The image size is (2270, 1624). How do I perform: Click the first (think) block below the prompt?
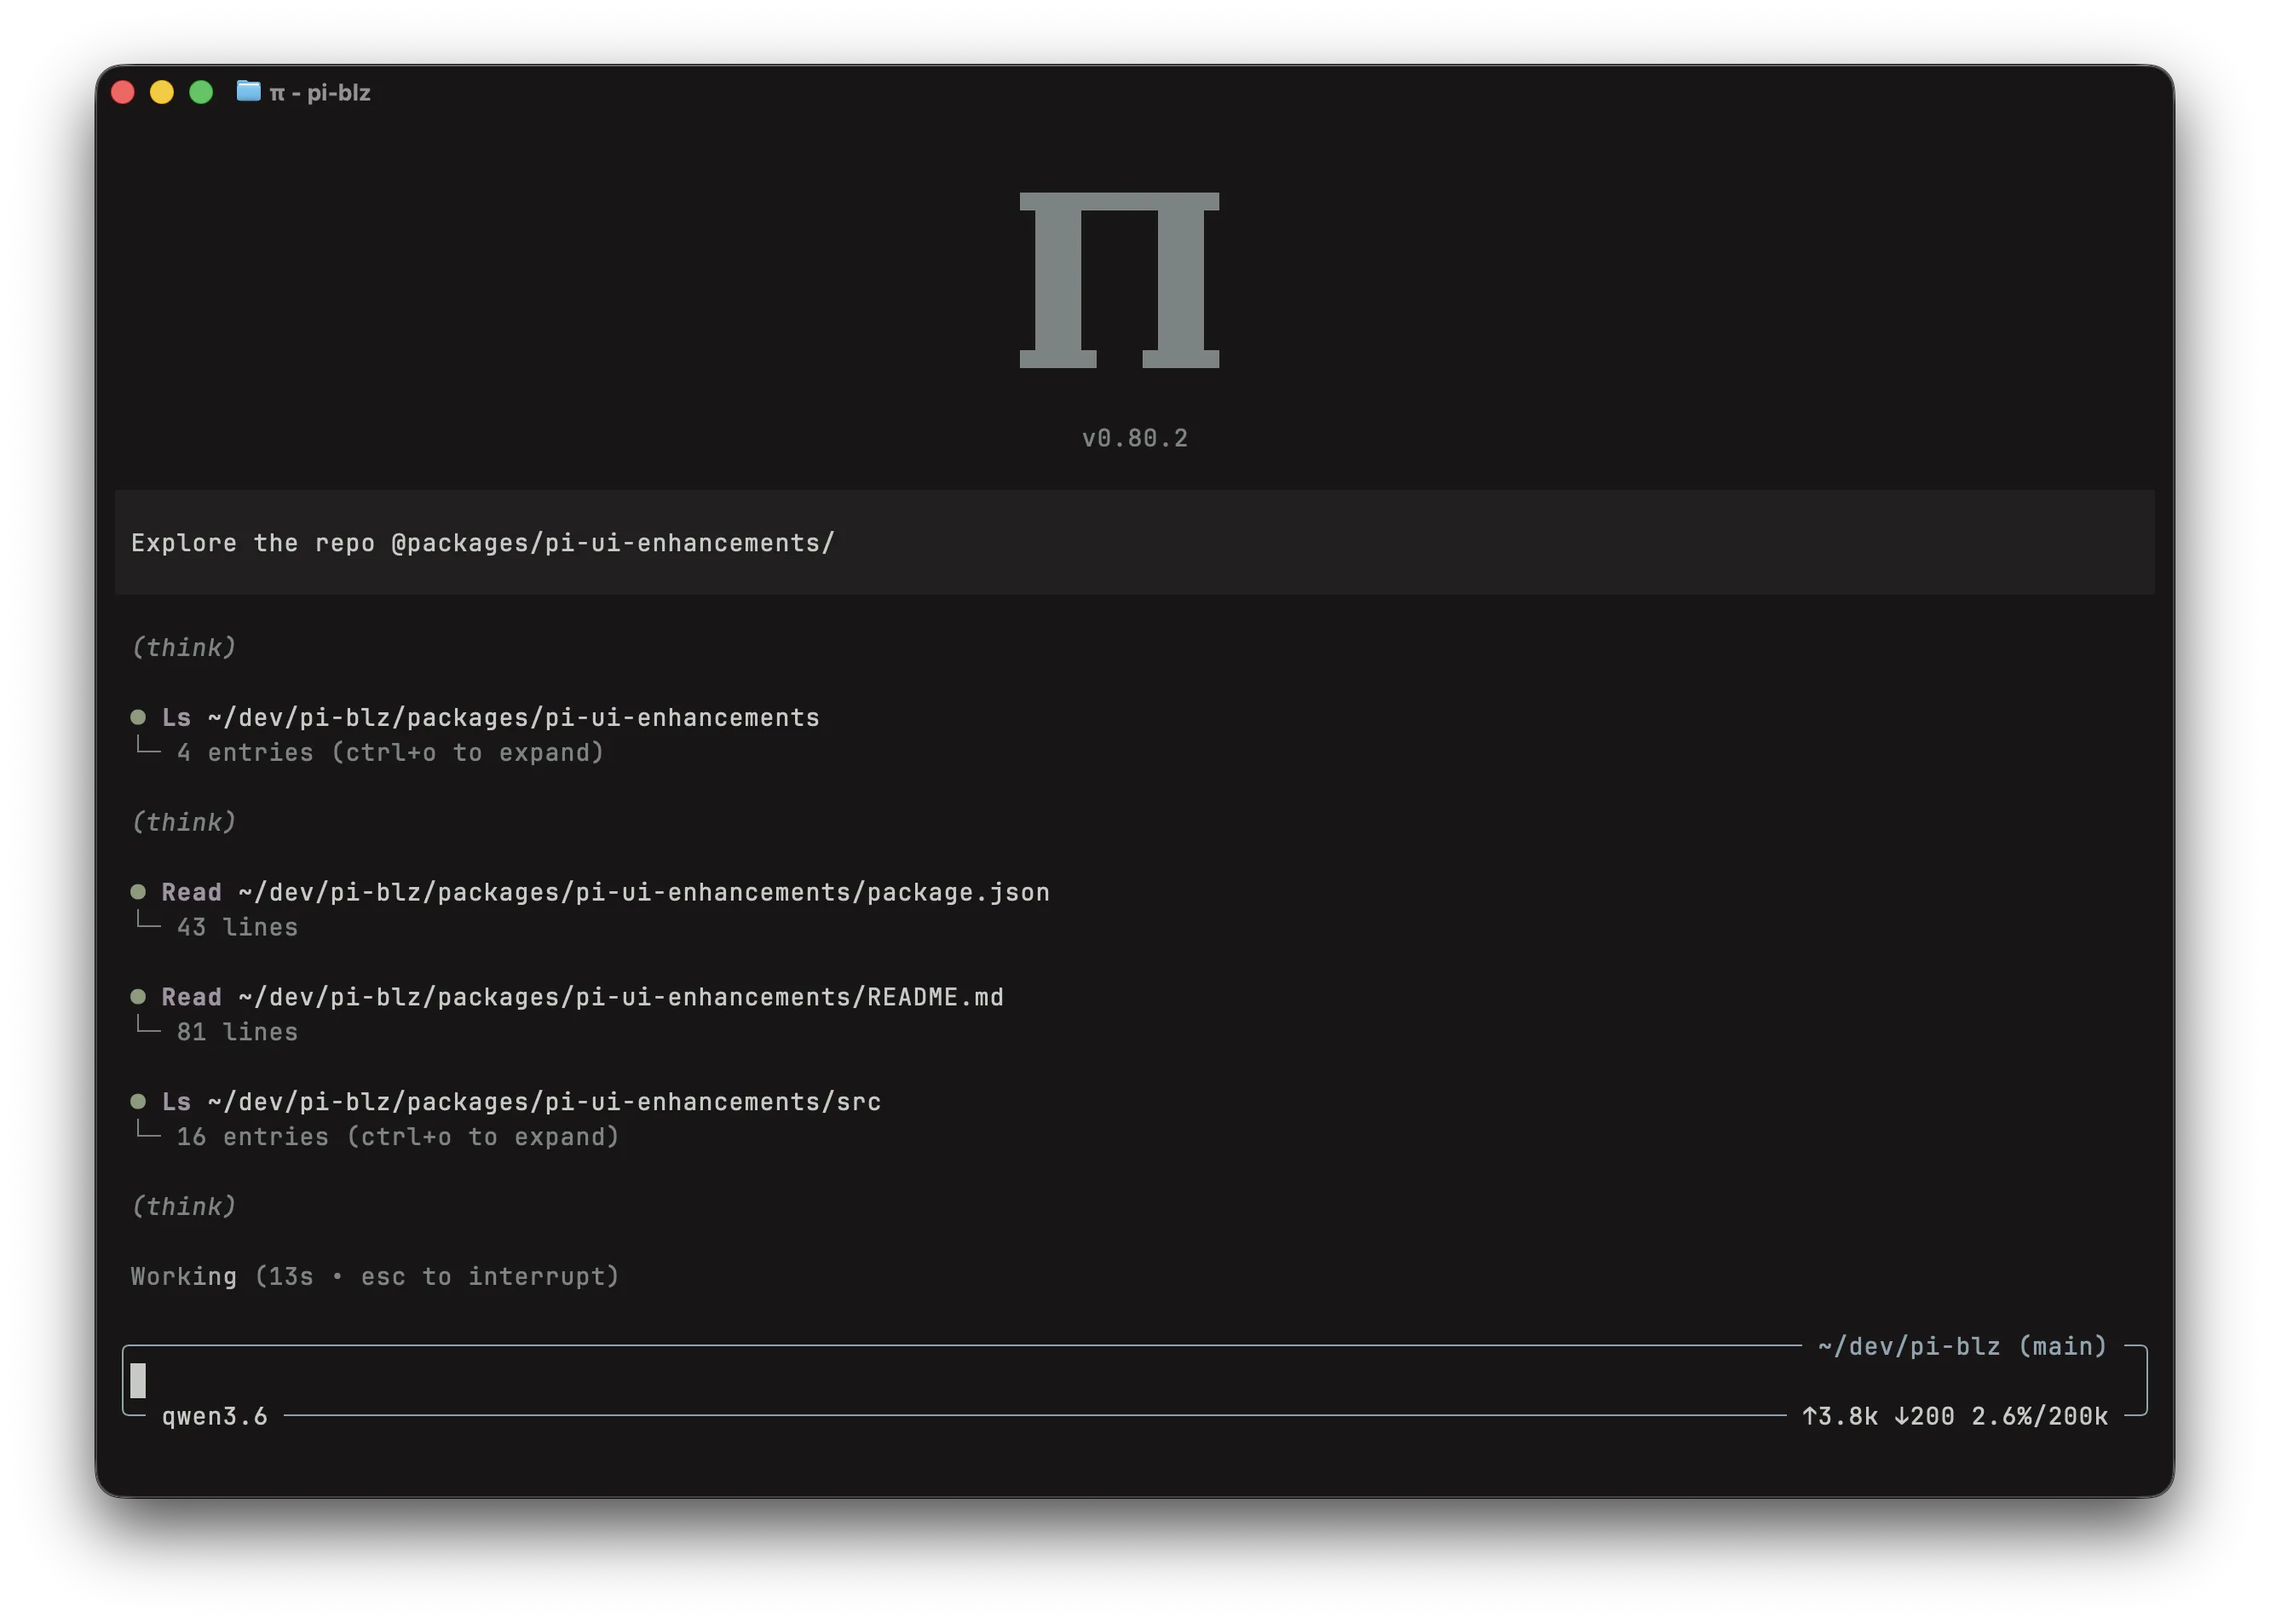coord(184,647)
